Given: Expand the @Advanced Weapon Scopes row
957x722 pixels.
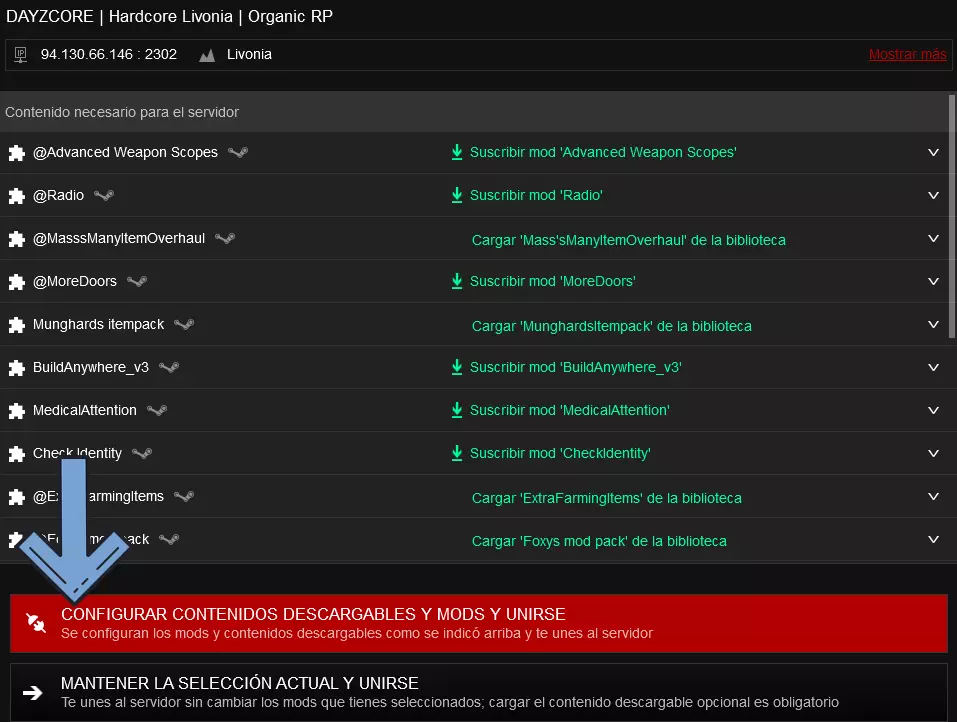Looking at the screenshot, I should [x=933, y=152].
